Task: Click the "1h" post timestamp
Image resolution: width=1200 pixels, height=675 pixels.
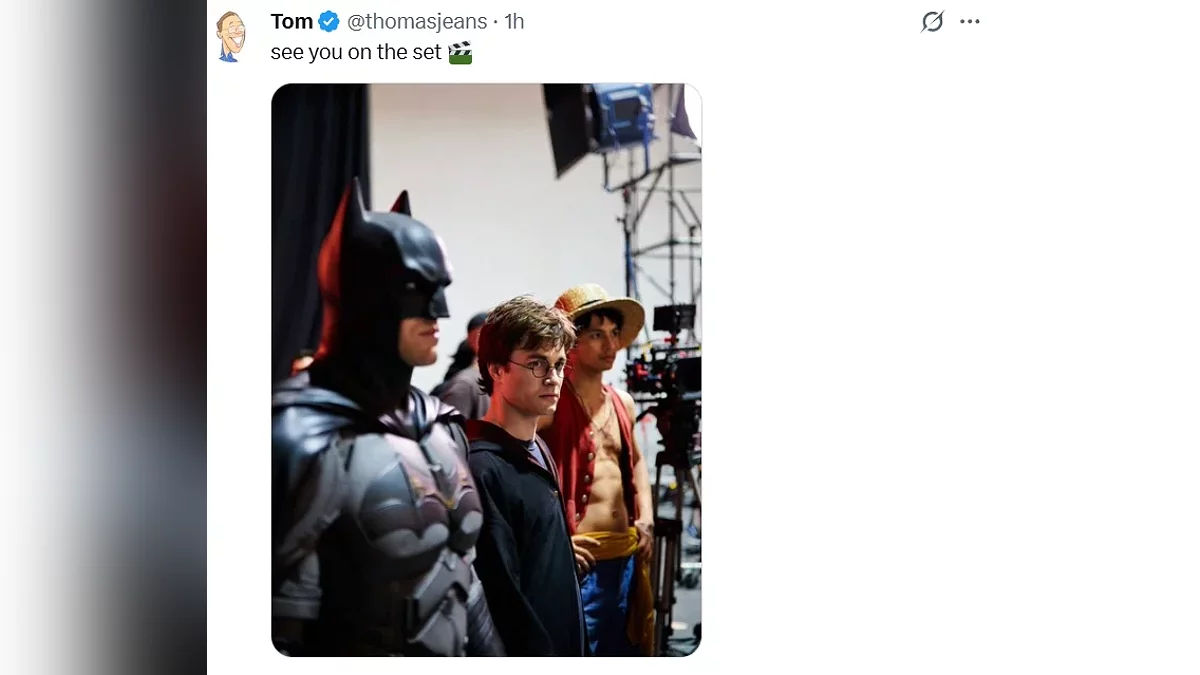Action: tap(514, 21)
